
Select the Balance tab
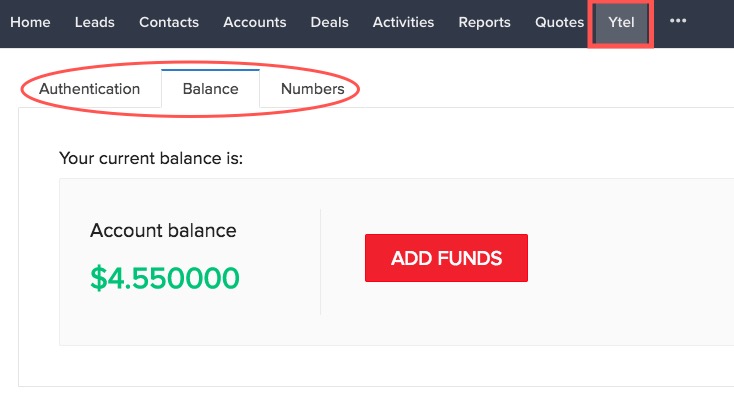[210, 89]
